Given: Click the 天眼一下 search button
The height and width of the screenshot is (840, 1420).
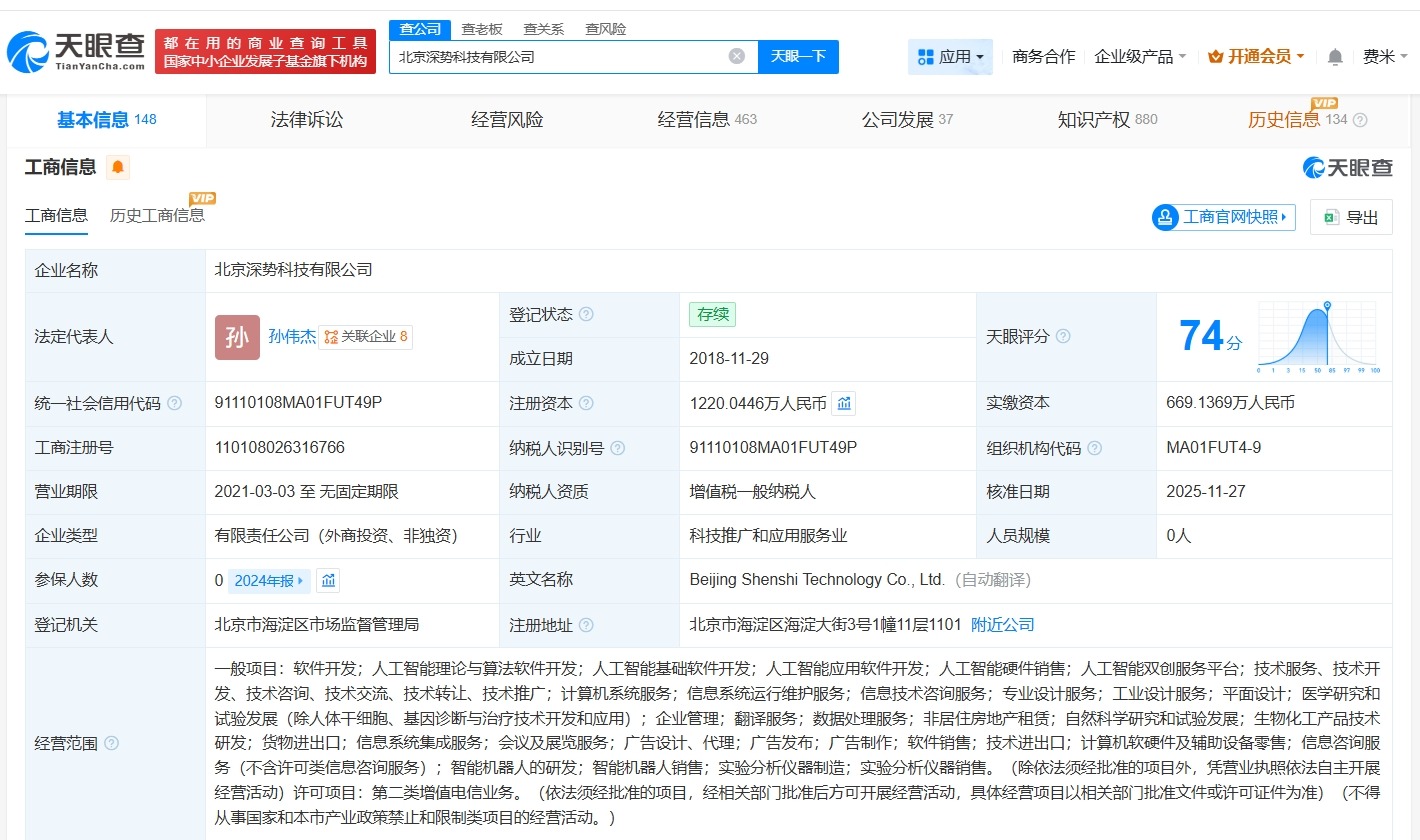Looking at the screenshot, I should coord(798,56).
